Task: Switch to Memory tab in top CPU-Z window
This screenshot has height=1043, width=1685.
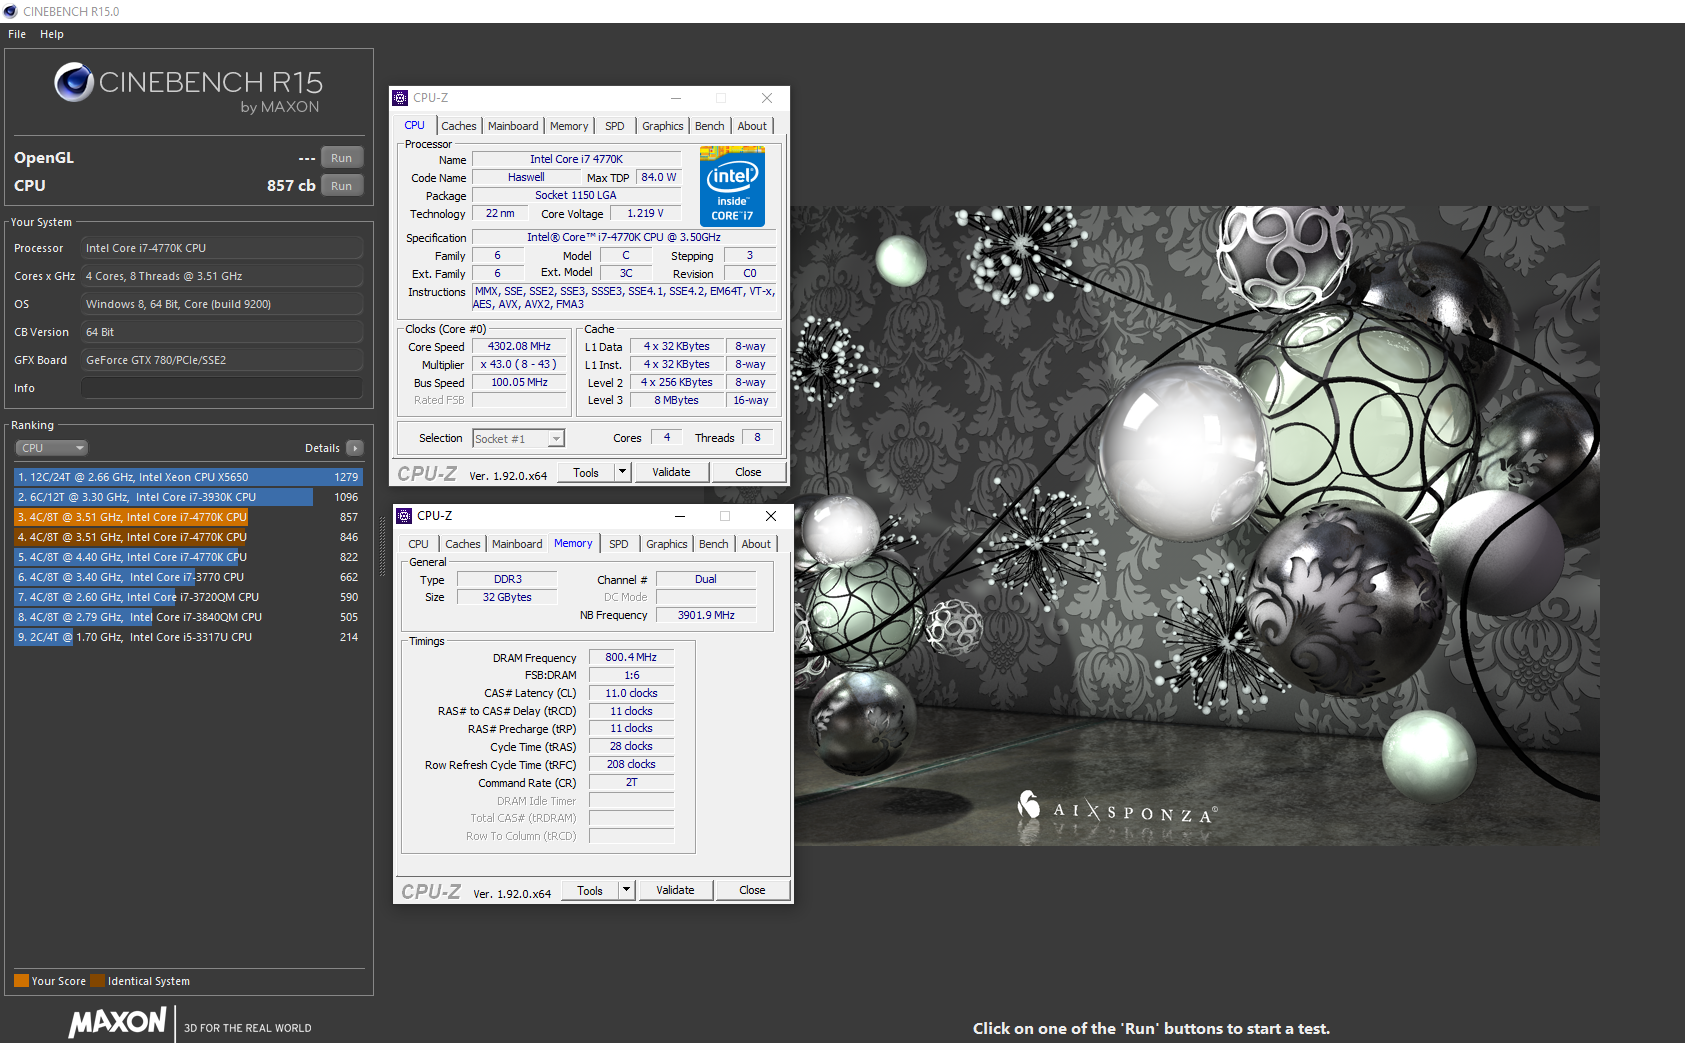Action: (569, 126)
